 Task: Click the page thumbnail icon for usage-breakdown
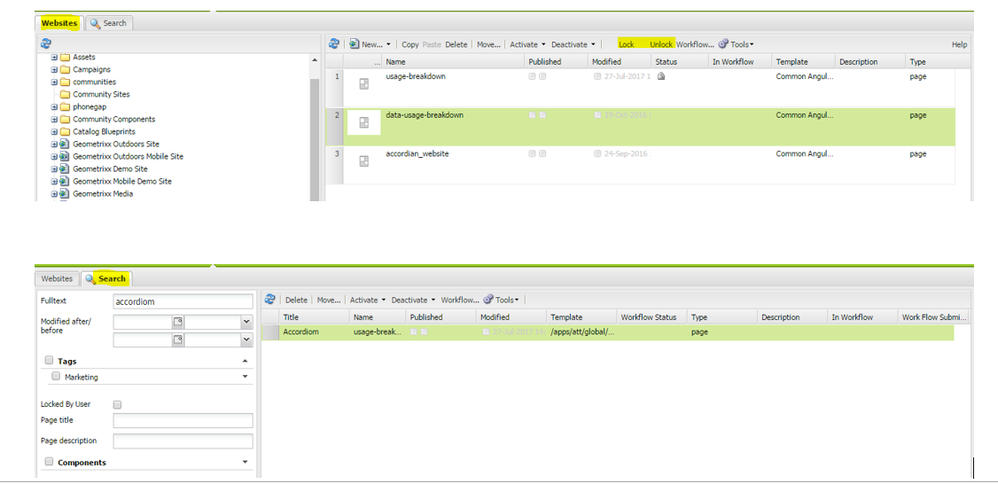364,84
